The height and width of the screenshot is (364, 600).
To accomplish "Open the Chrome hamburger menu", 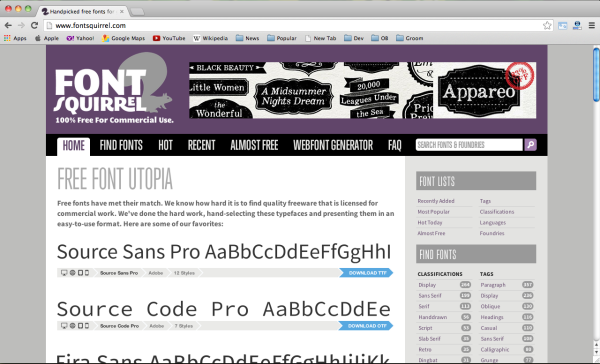I will tap(592, 25).
